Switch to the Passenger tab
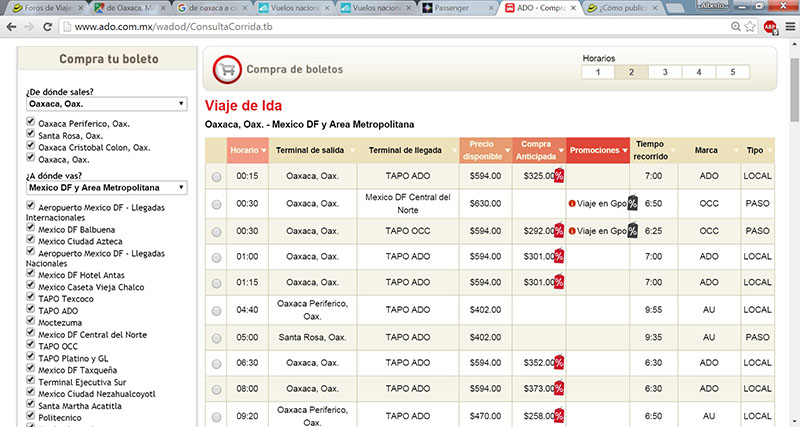Screen dimensions: 800x427 459,8
